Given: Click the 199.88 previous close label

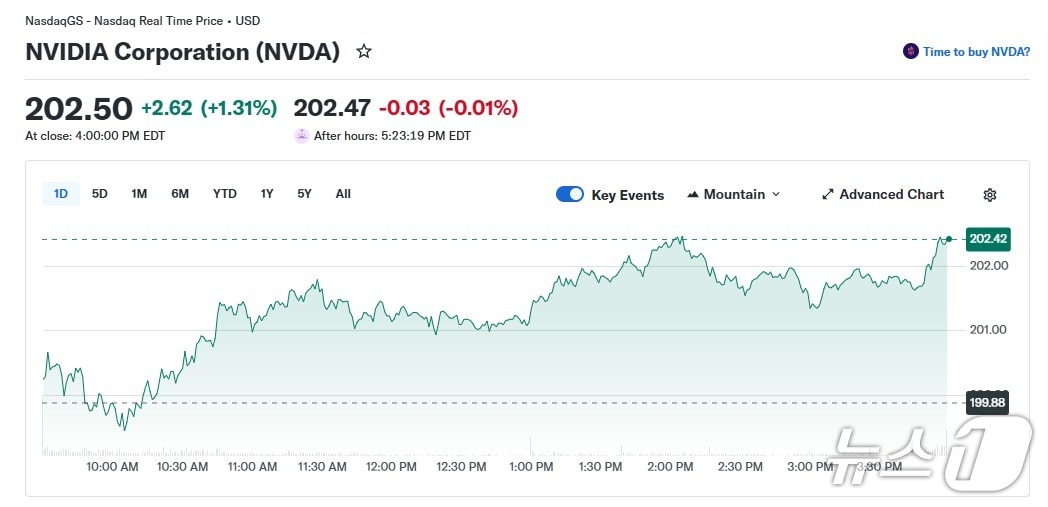Looking at the screenshot, I should [988, 403].
